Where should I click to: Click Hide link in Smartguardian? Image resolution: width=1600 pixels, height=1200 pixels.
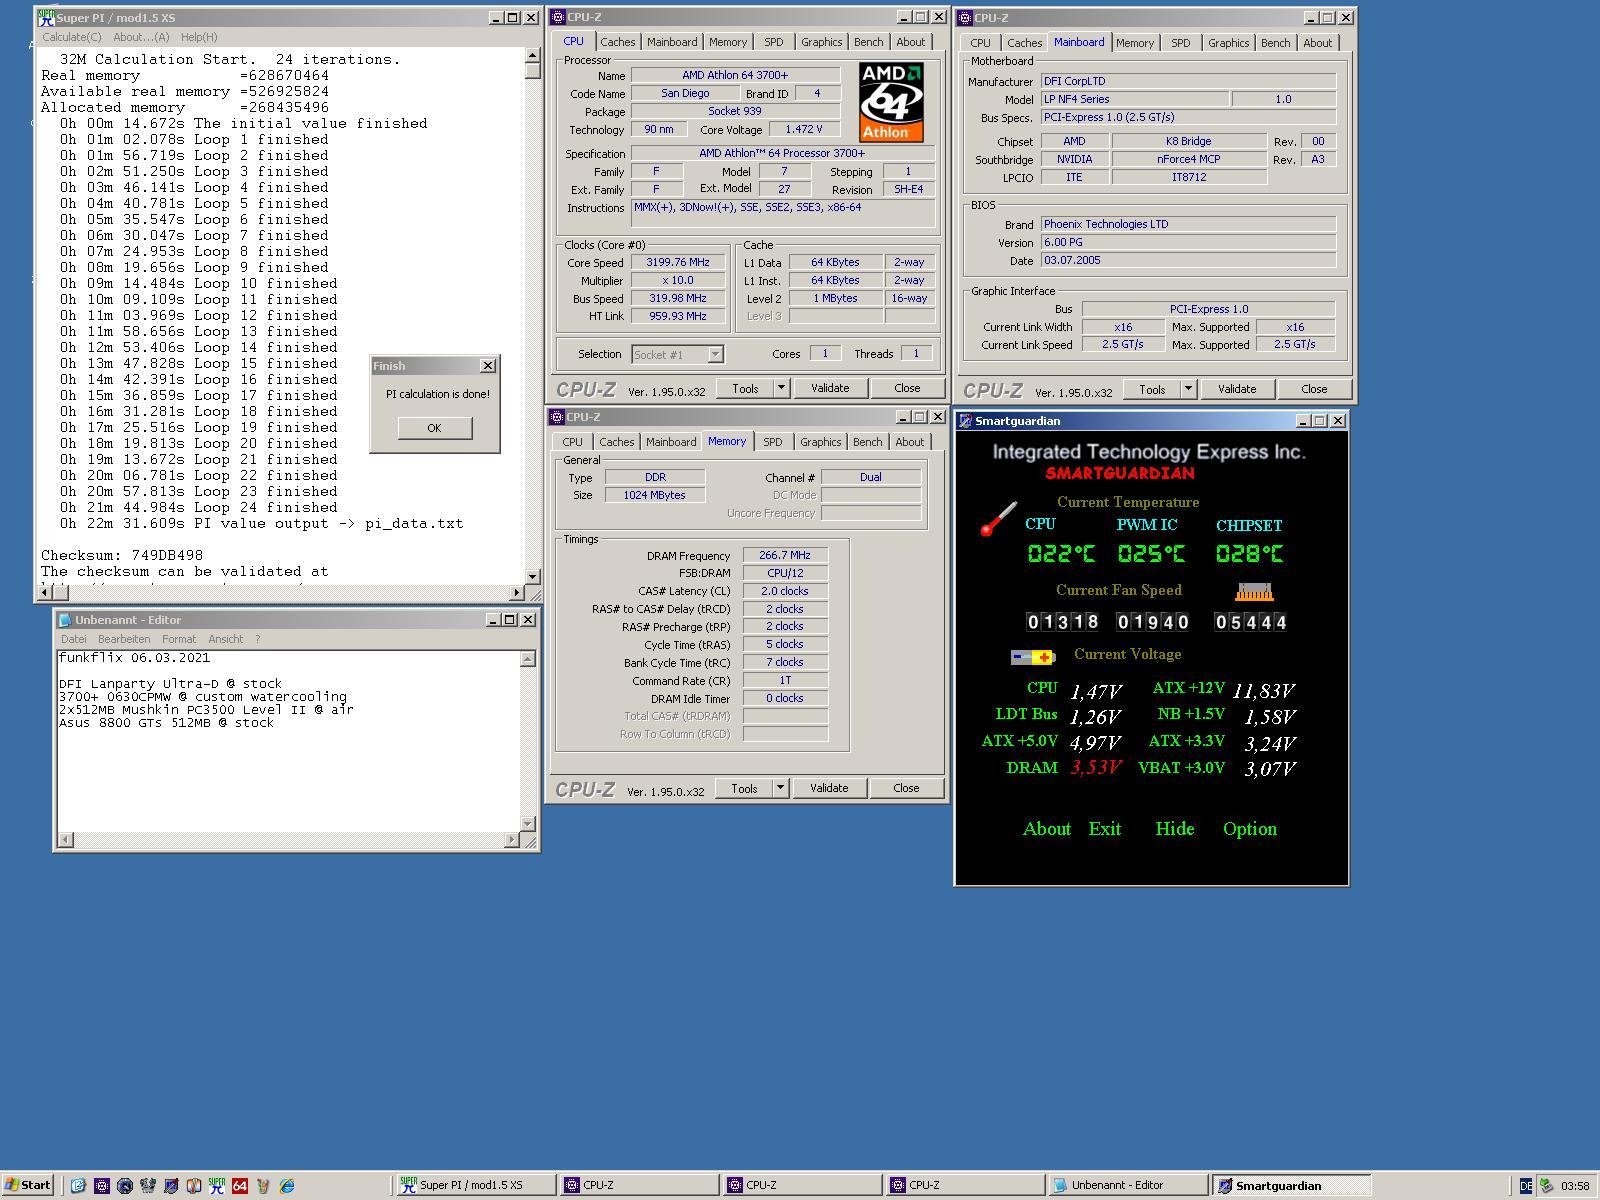(x=1175, y=829)
